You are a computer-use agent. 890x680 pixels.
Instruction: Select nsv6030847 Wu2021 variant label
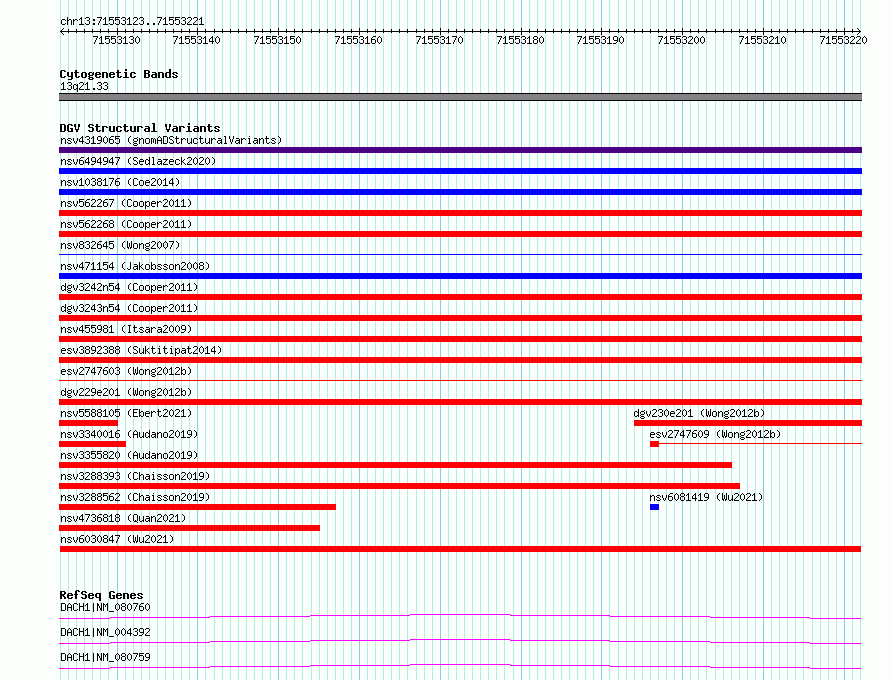117,539
